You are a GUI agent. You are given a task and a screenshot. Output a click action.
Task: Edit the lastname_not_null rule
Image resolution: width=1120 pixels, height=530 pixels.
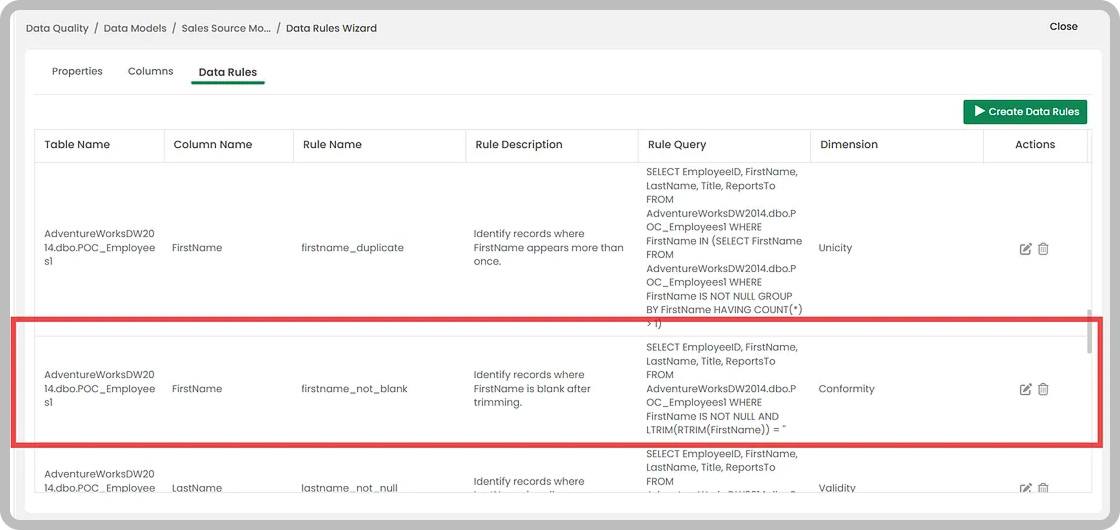(x=1025, y=489)
